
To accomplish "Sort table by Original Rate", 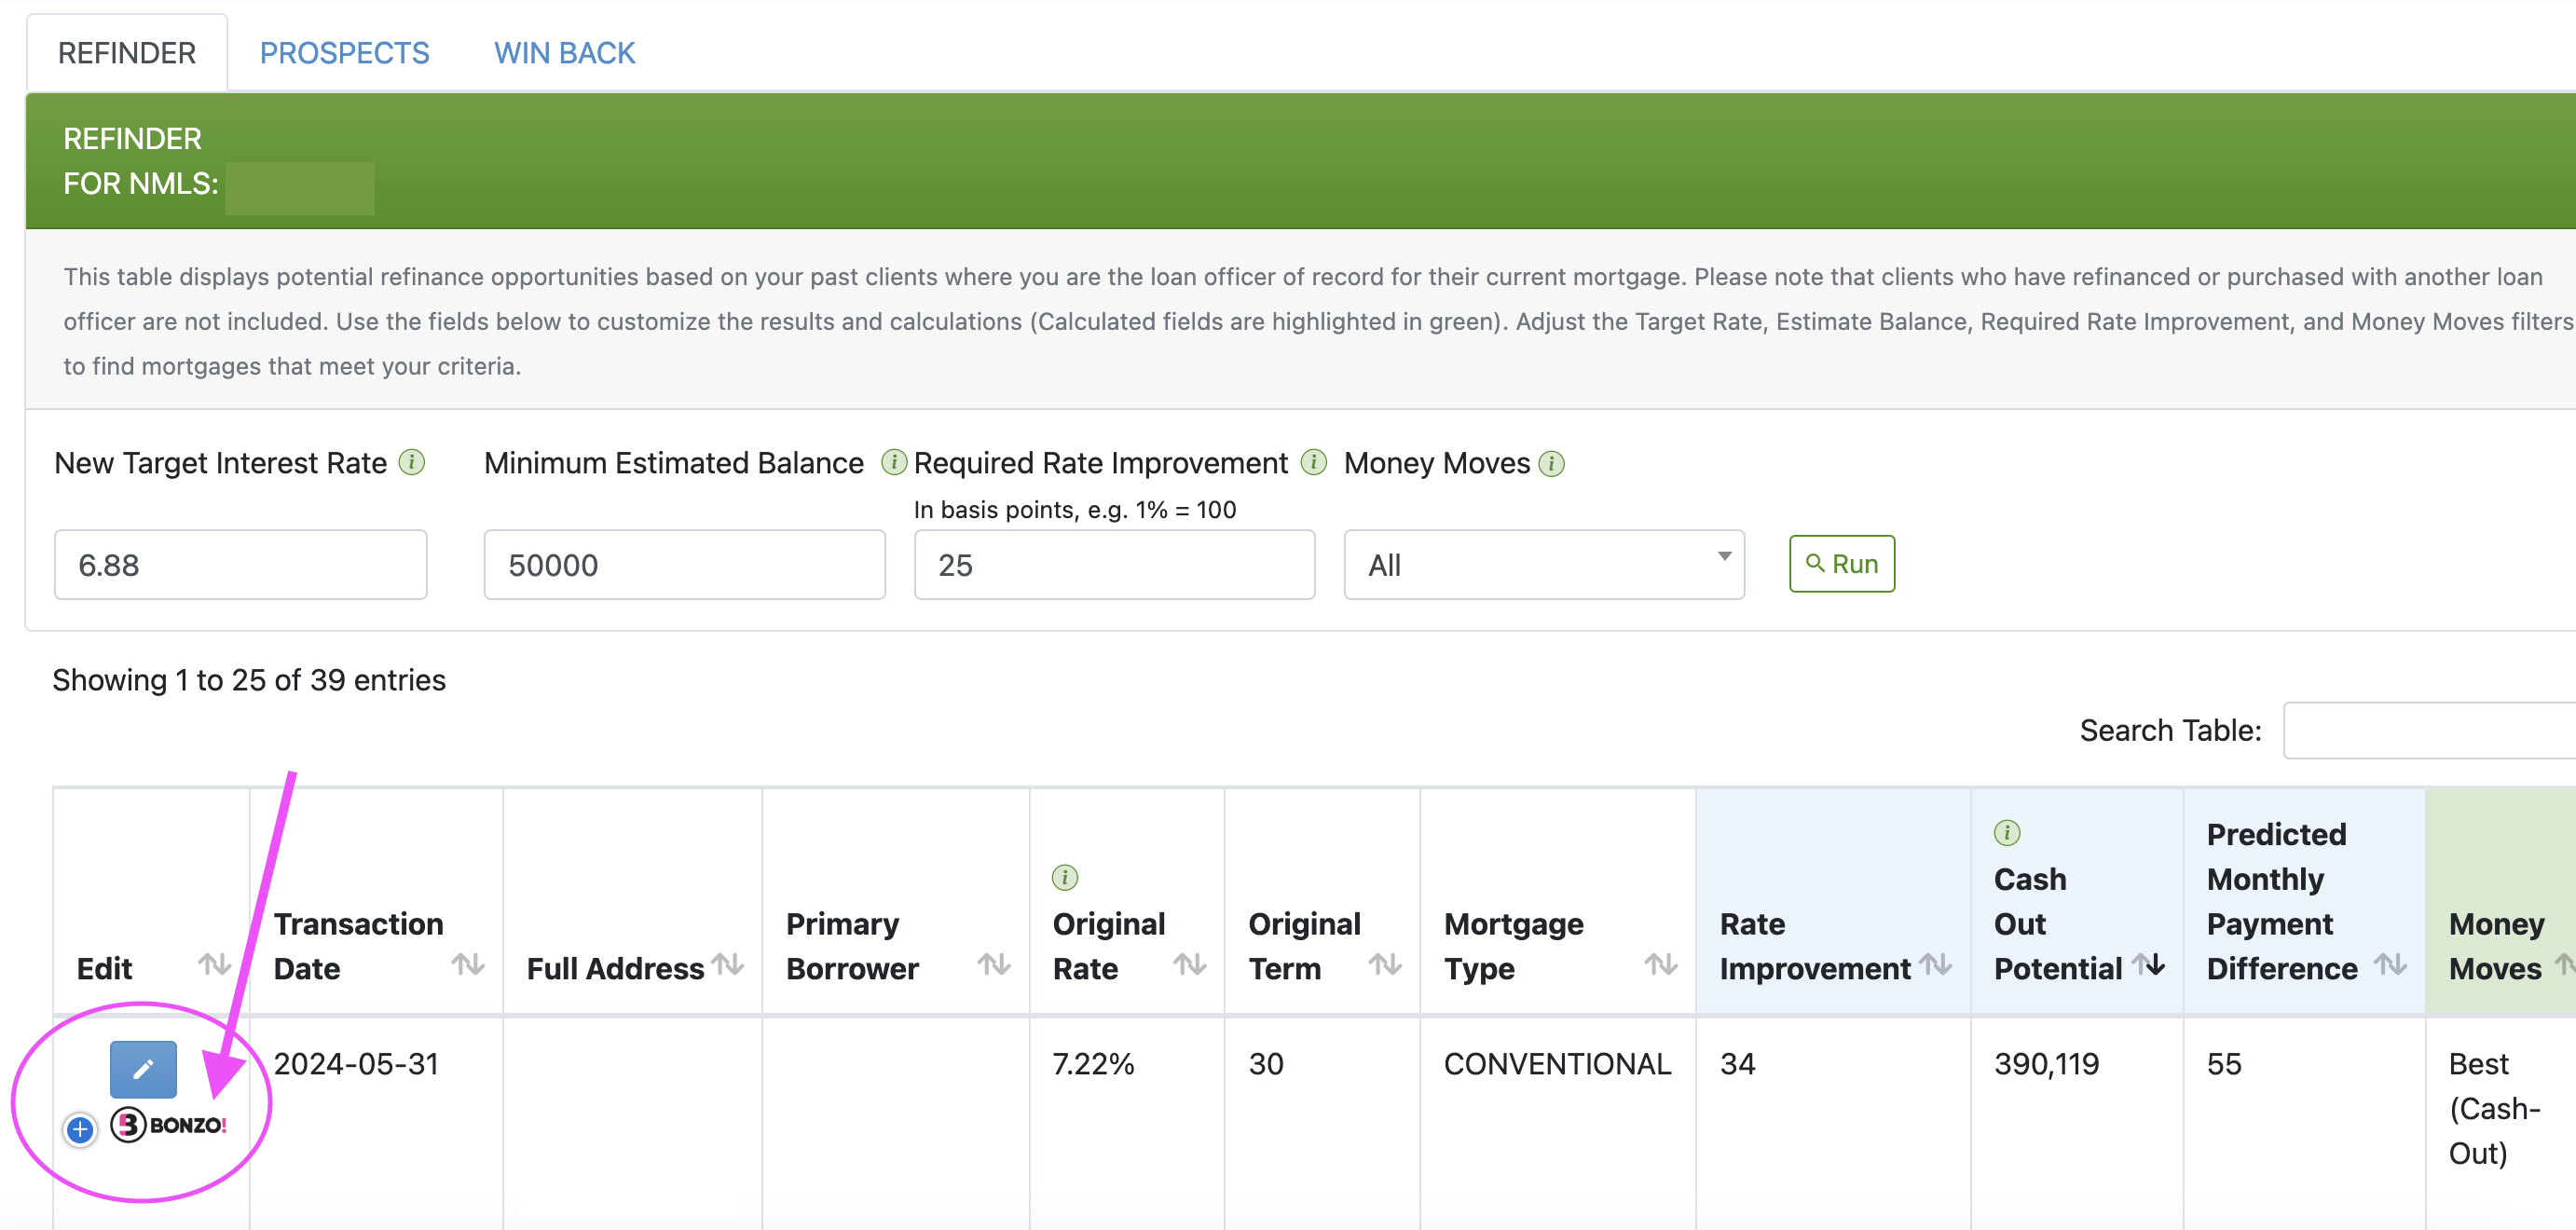I will 1190,965.
